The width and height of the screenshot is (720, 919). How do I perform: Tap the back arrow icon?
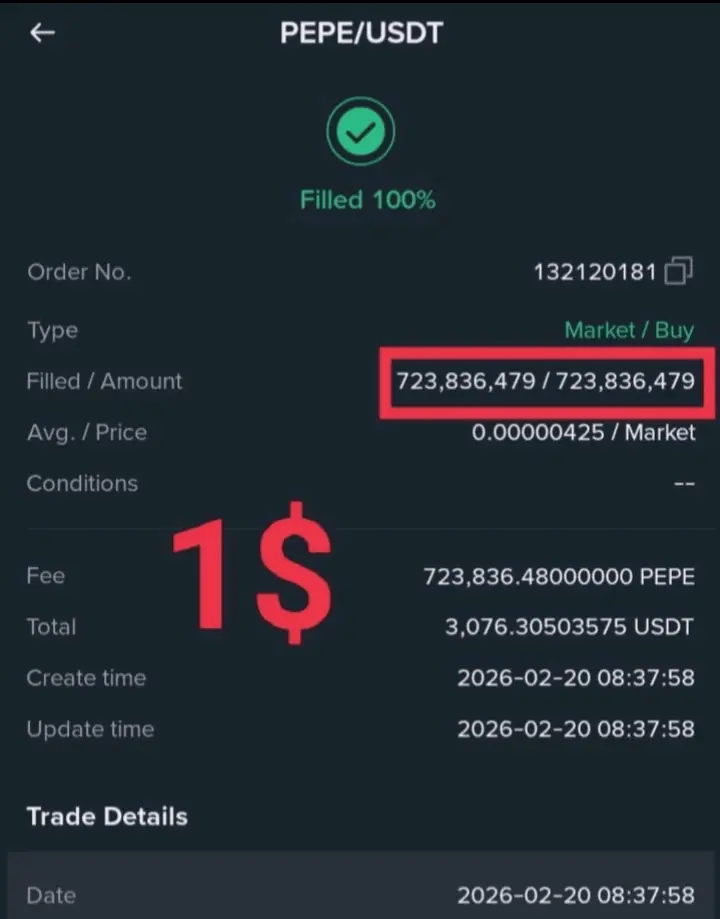[x=42, y=33]
